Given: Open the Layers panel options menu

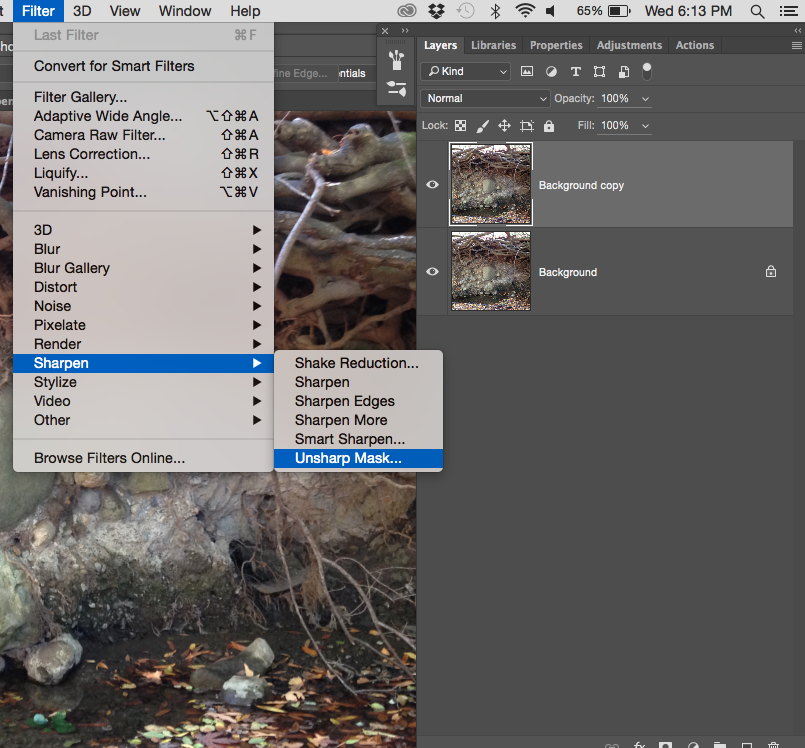Looking at the screenshot, I should click(x=796, y=46).
